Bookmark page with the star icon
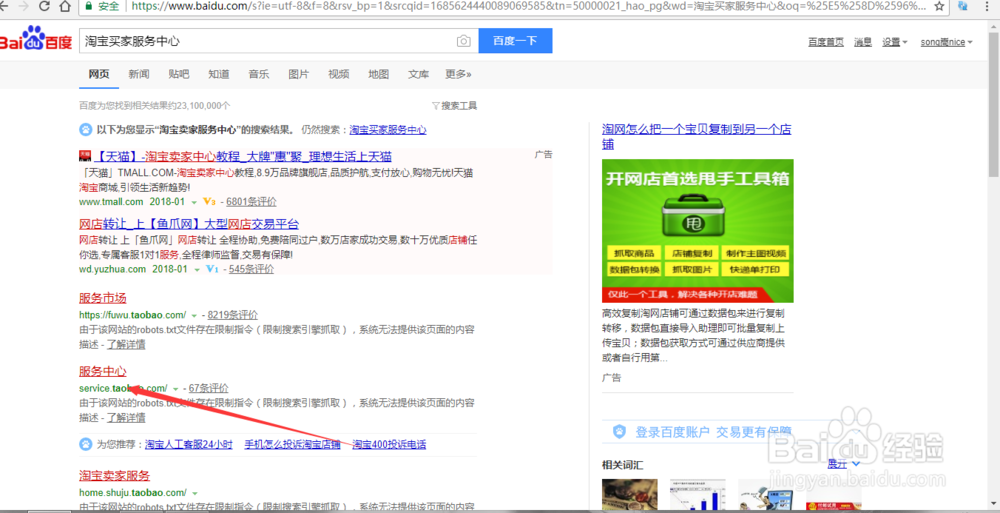The width and height of the screenshot is (1000, 513). click(x=939, y=6)
